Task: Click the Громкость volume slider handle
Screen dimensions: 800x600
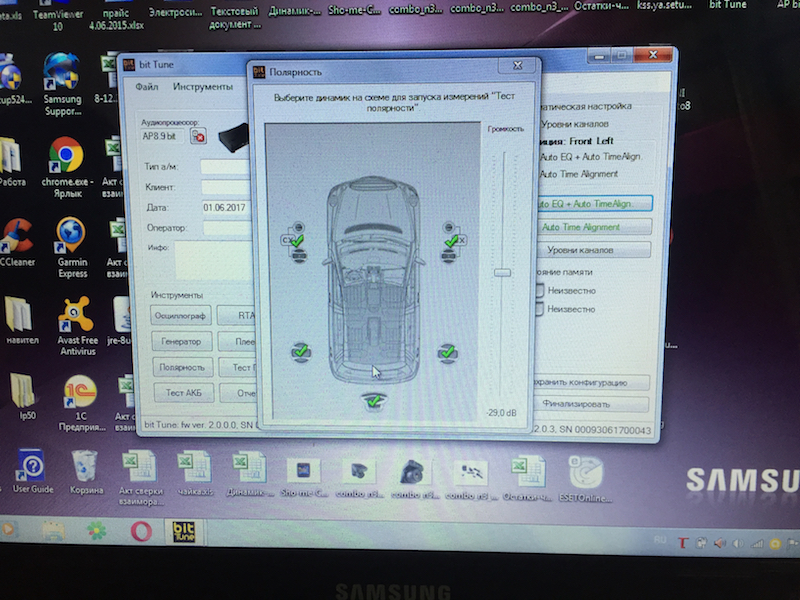Action: 503,272
